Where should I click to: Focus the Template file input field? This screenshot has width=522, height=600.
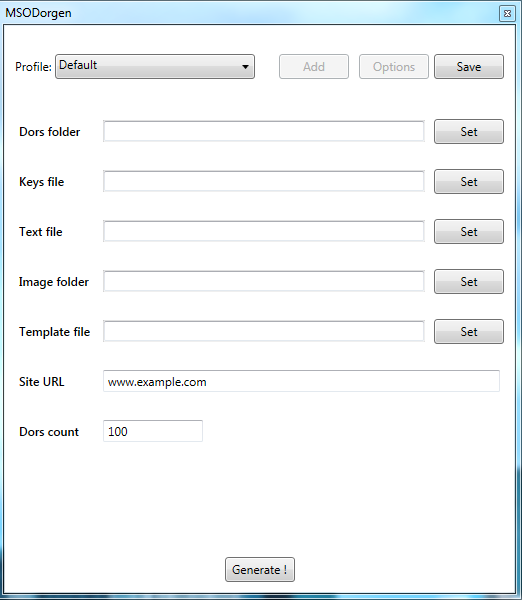264,331
